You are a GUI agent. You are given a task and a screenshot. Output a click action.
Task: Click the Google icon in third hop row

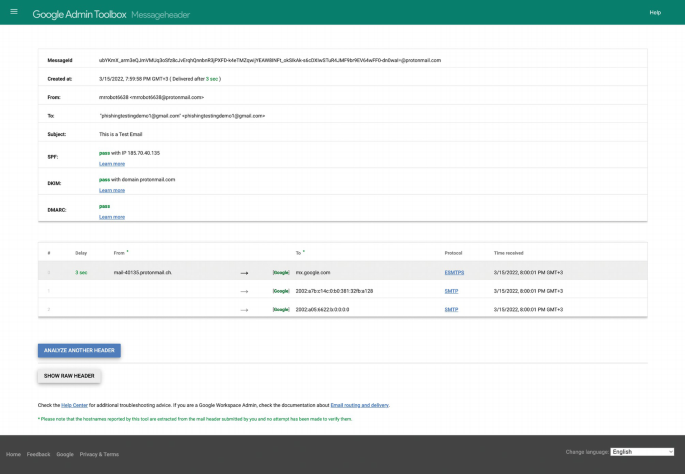tap(281, 310)
